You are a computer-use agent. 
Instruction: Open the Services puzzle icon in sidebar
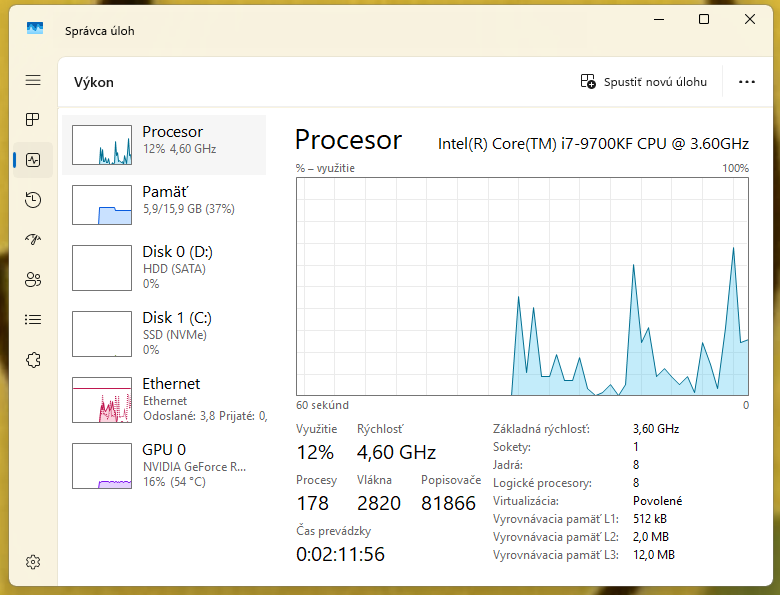click(x=33, y=360)
